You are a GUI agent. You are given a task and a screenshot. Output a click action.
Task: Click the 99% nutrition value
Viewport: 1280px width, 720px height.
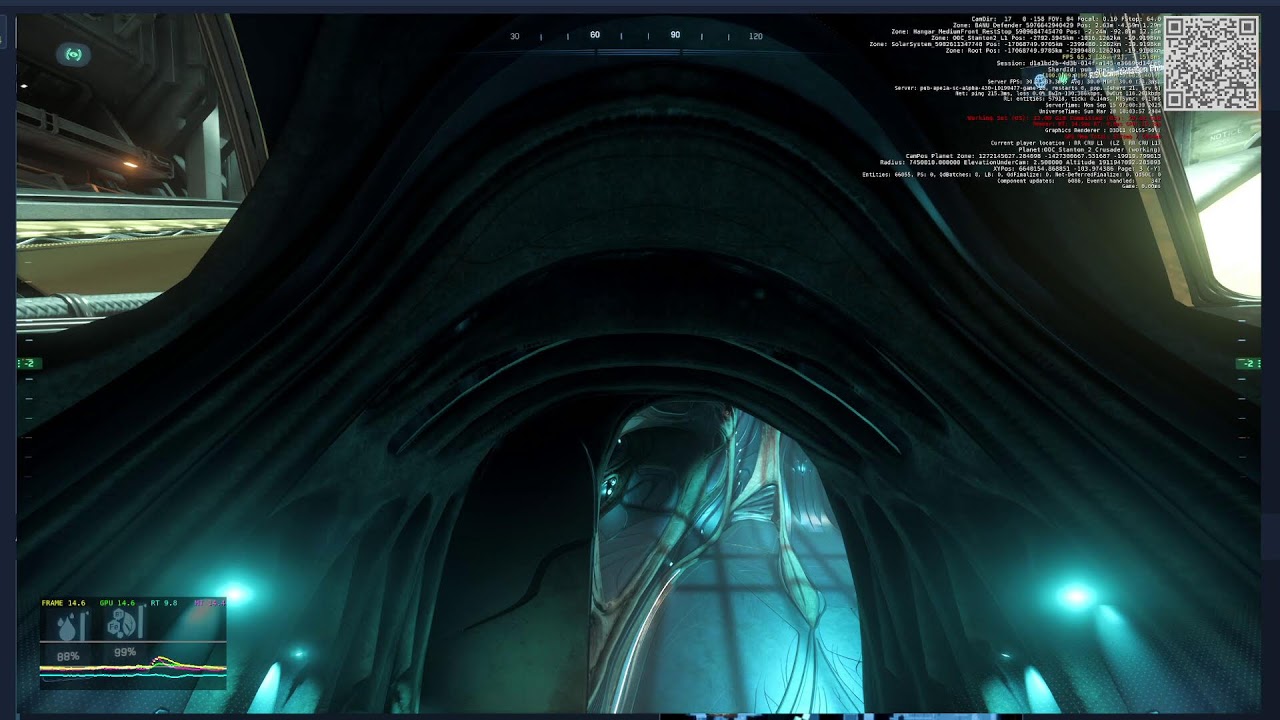point(125,652)
